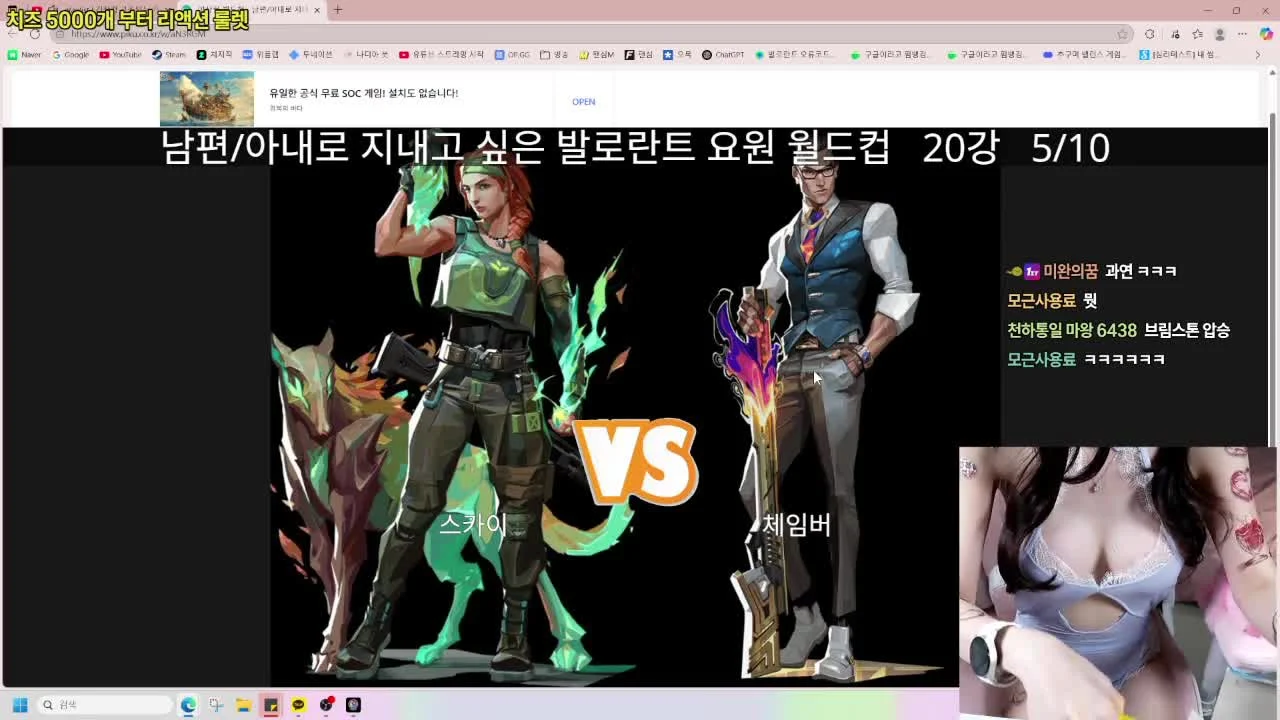Click the page vertical scrollbar
The width and height of the screenshot is (1280, 720).
[x=1273, y=280]
